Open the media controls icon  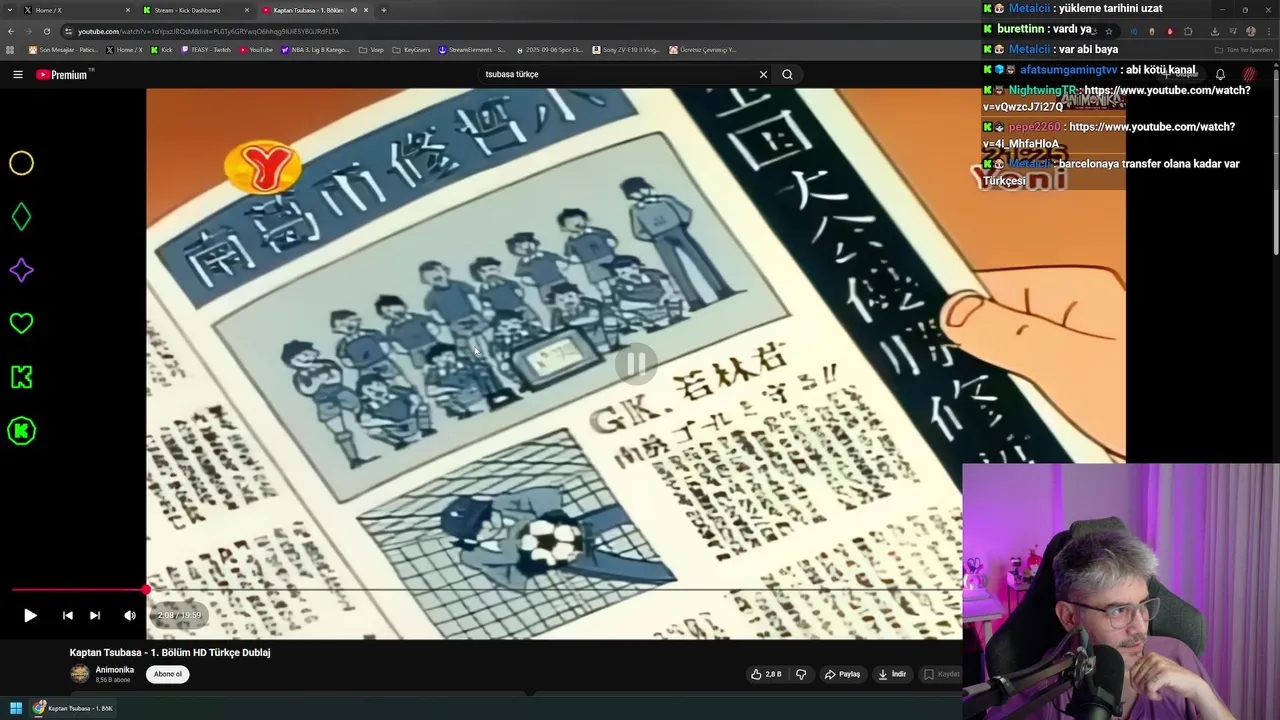(1232, 31)
